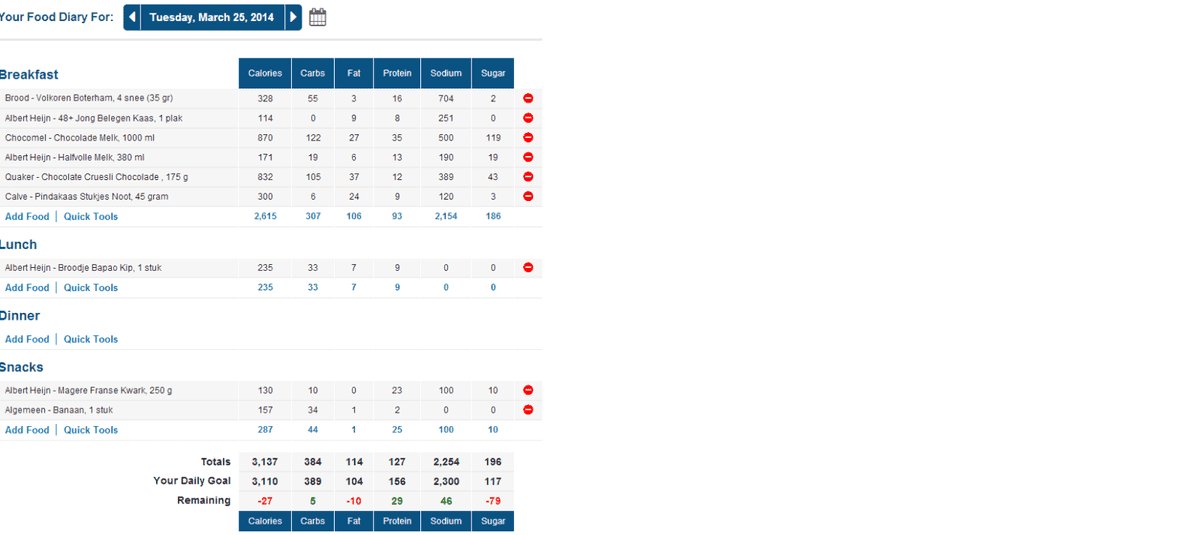Delete the Halfvolle Melk entry
The image size is (1200, 535).
click(528, 157)
